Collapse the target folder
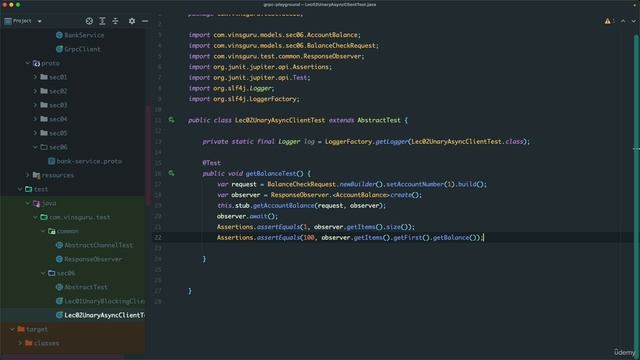This screenshot has height=360, width=640. [12, 329]
